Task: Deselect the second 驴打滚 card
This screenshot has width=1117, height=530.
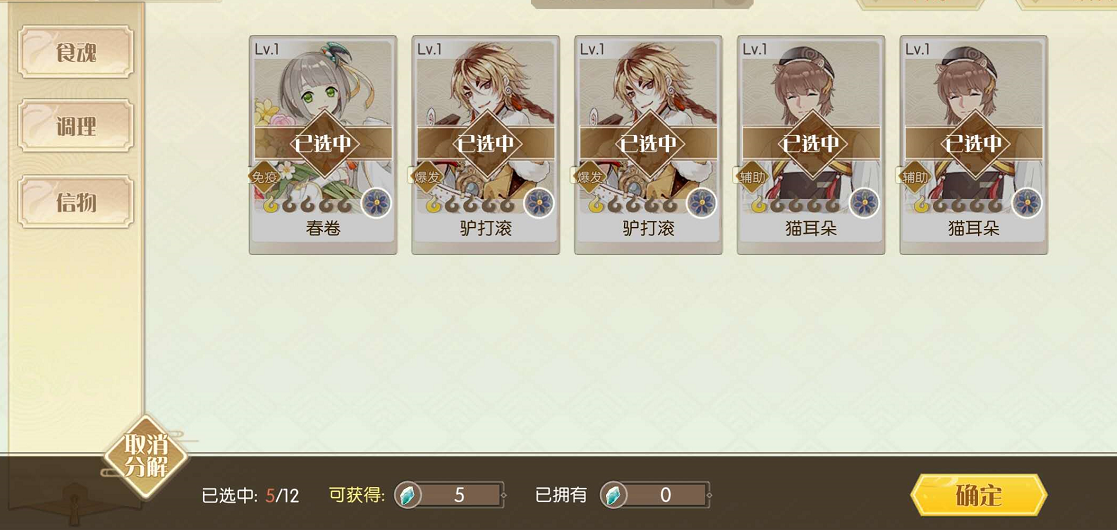Action: pos(648,145)
